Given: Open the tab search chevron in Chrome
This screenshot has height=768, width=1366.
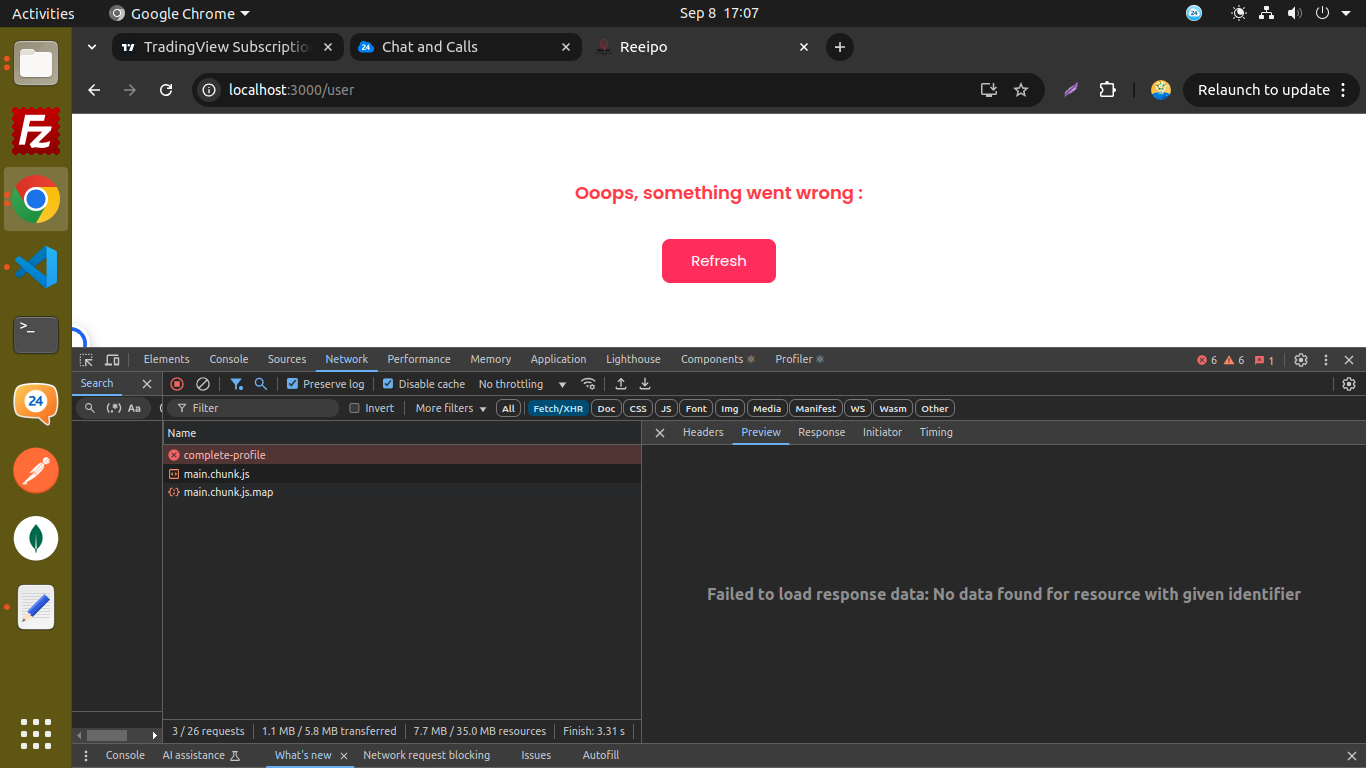Looking at the screenshot, I should [x=92, y=47].
